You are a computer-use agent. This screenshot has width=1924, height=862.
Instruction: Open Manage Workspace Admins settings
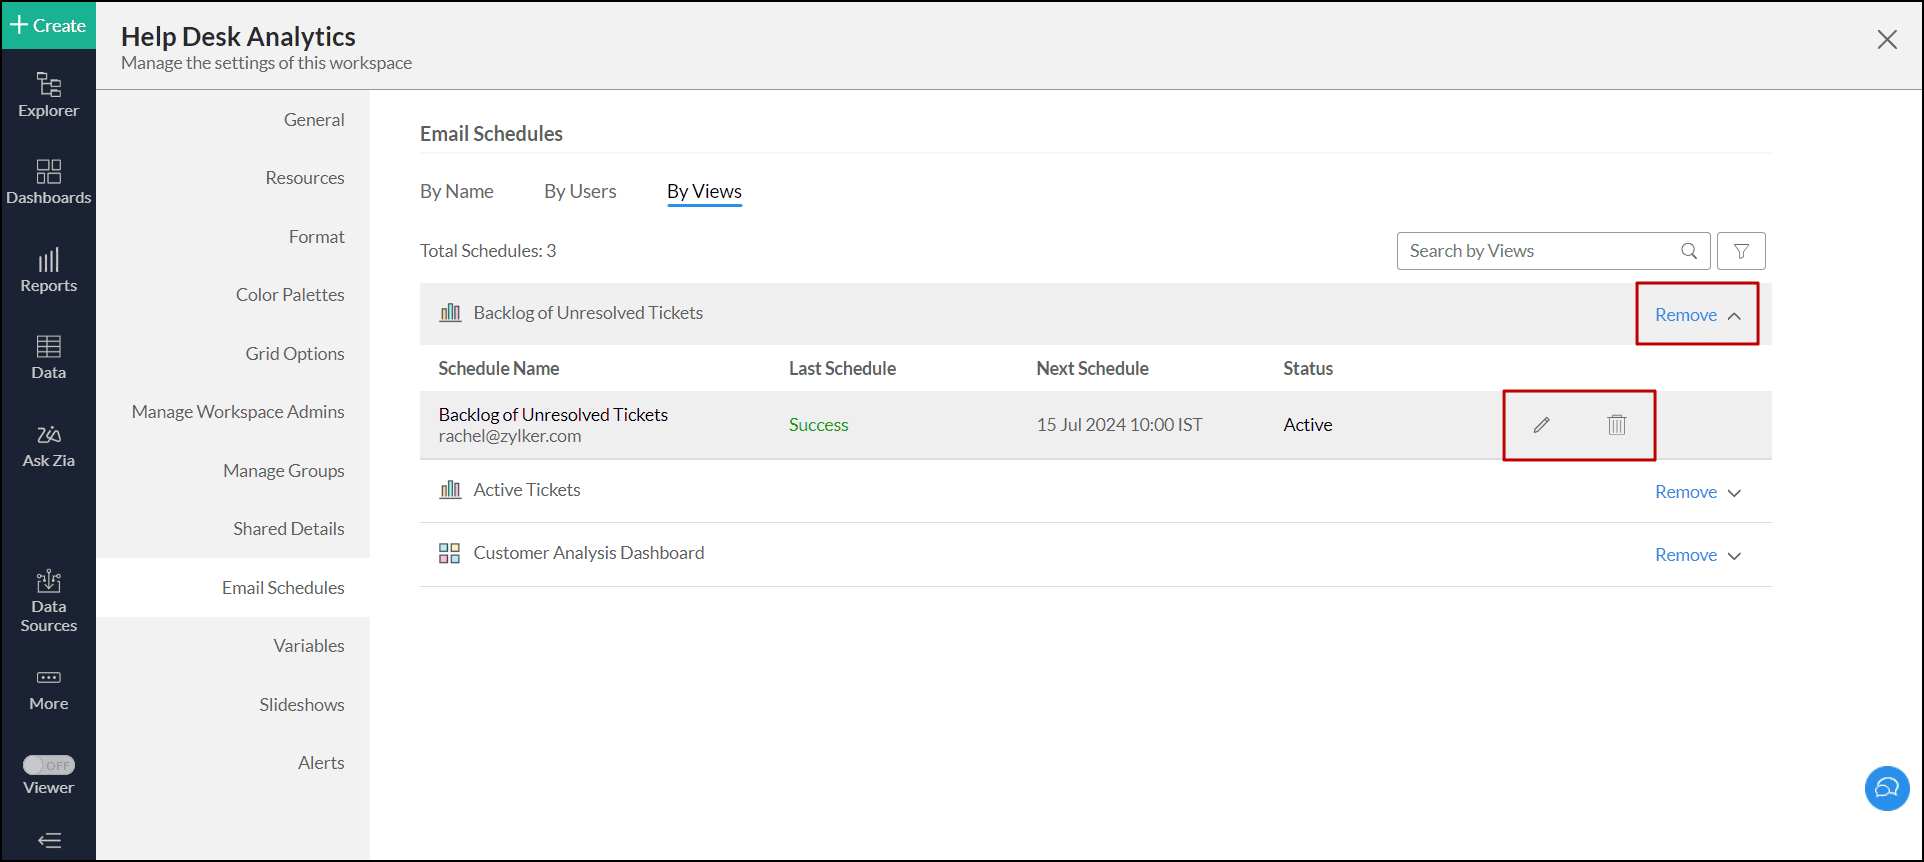click(x=238, y=412)
